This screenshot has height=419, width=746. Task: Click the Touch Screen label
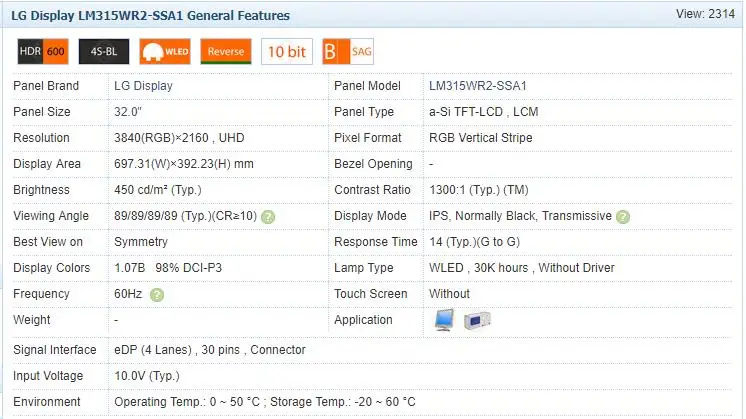(x=371, y=294)
